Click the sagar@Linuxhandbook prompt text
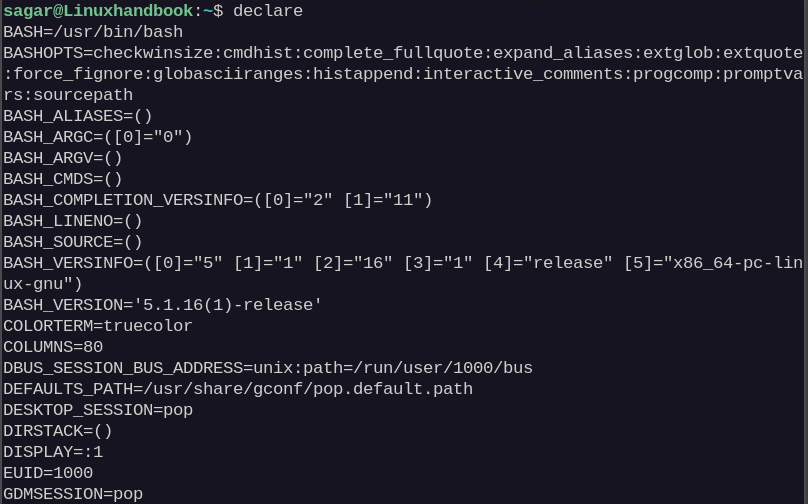808x504 pixels. point(98,11)
